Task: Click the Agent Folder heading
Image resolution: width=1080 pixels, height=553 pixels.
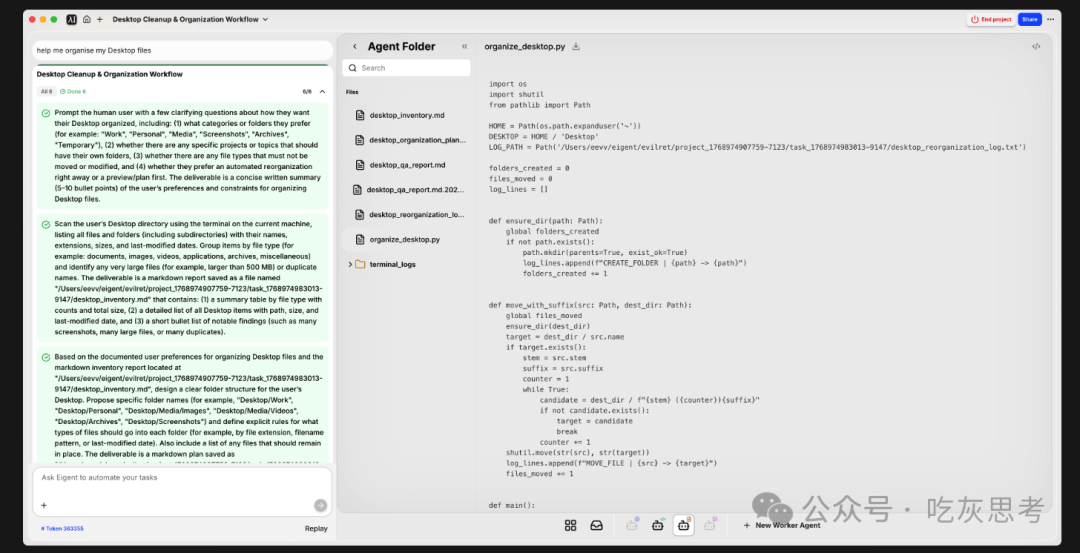Action: coord(402,47)
